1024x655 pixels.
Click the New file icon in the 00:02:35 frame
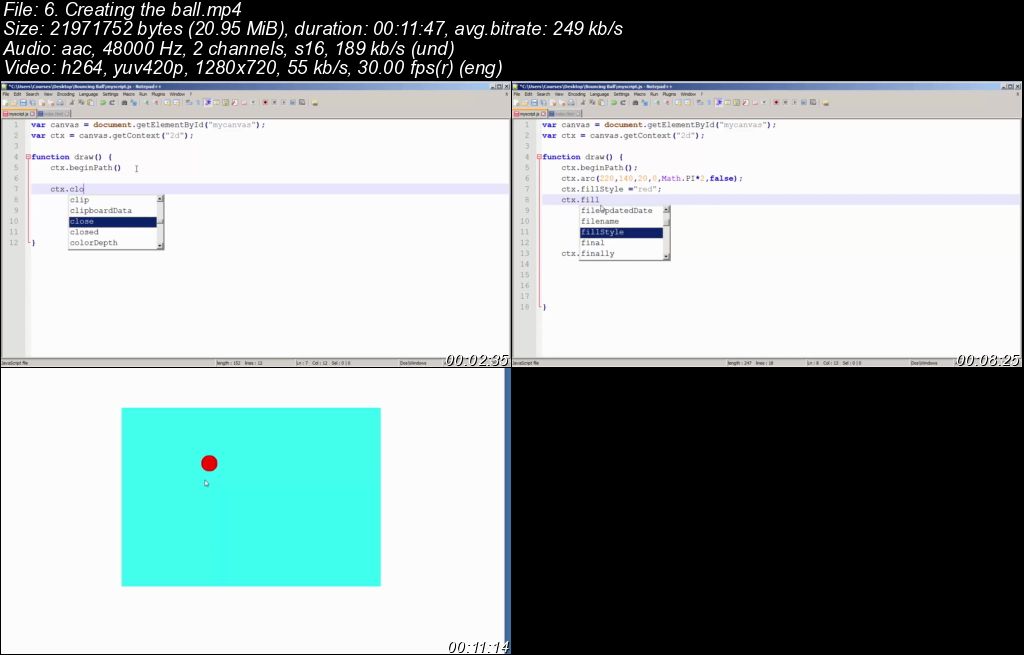(x=5, y=102)
